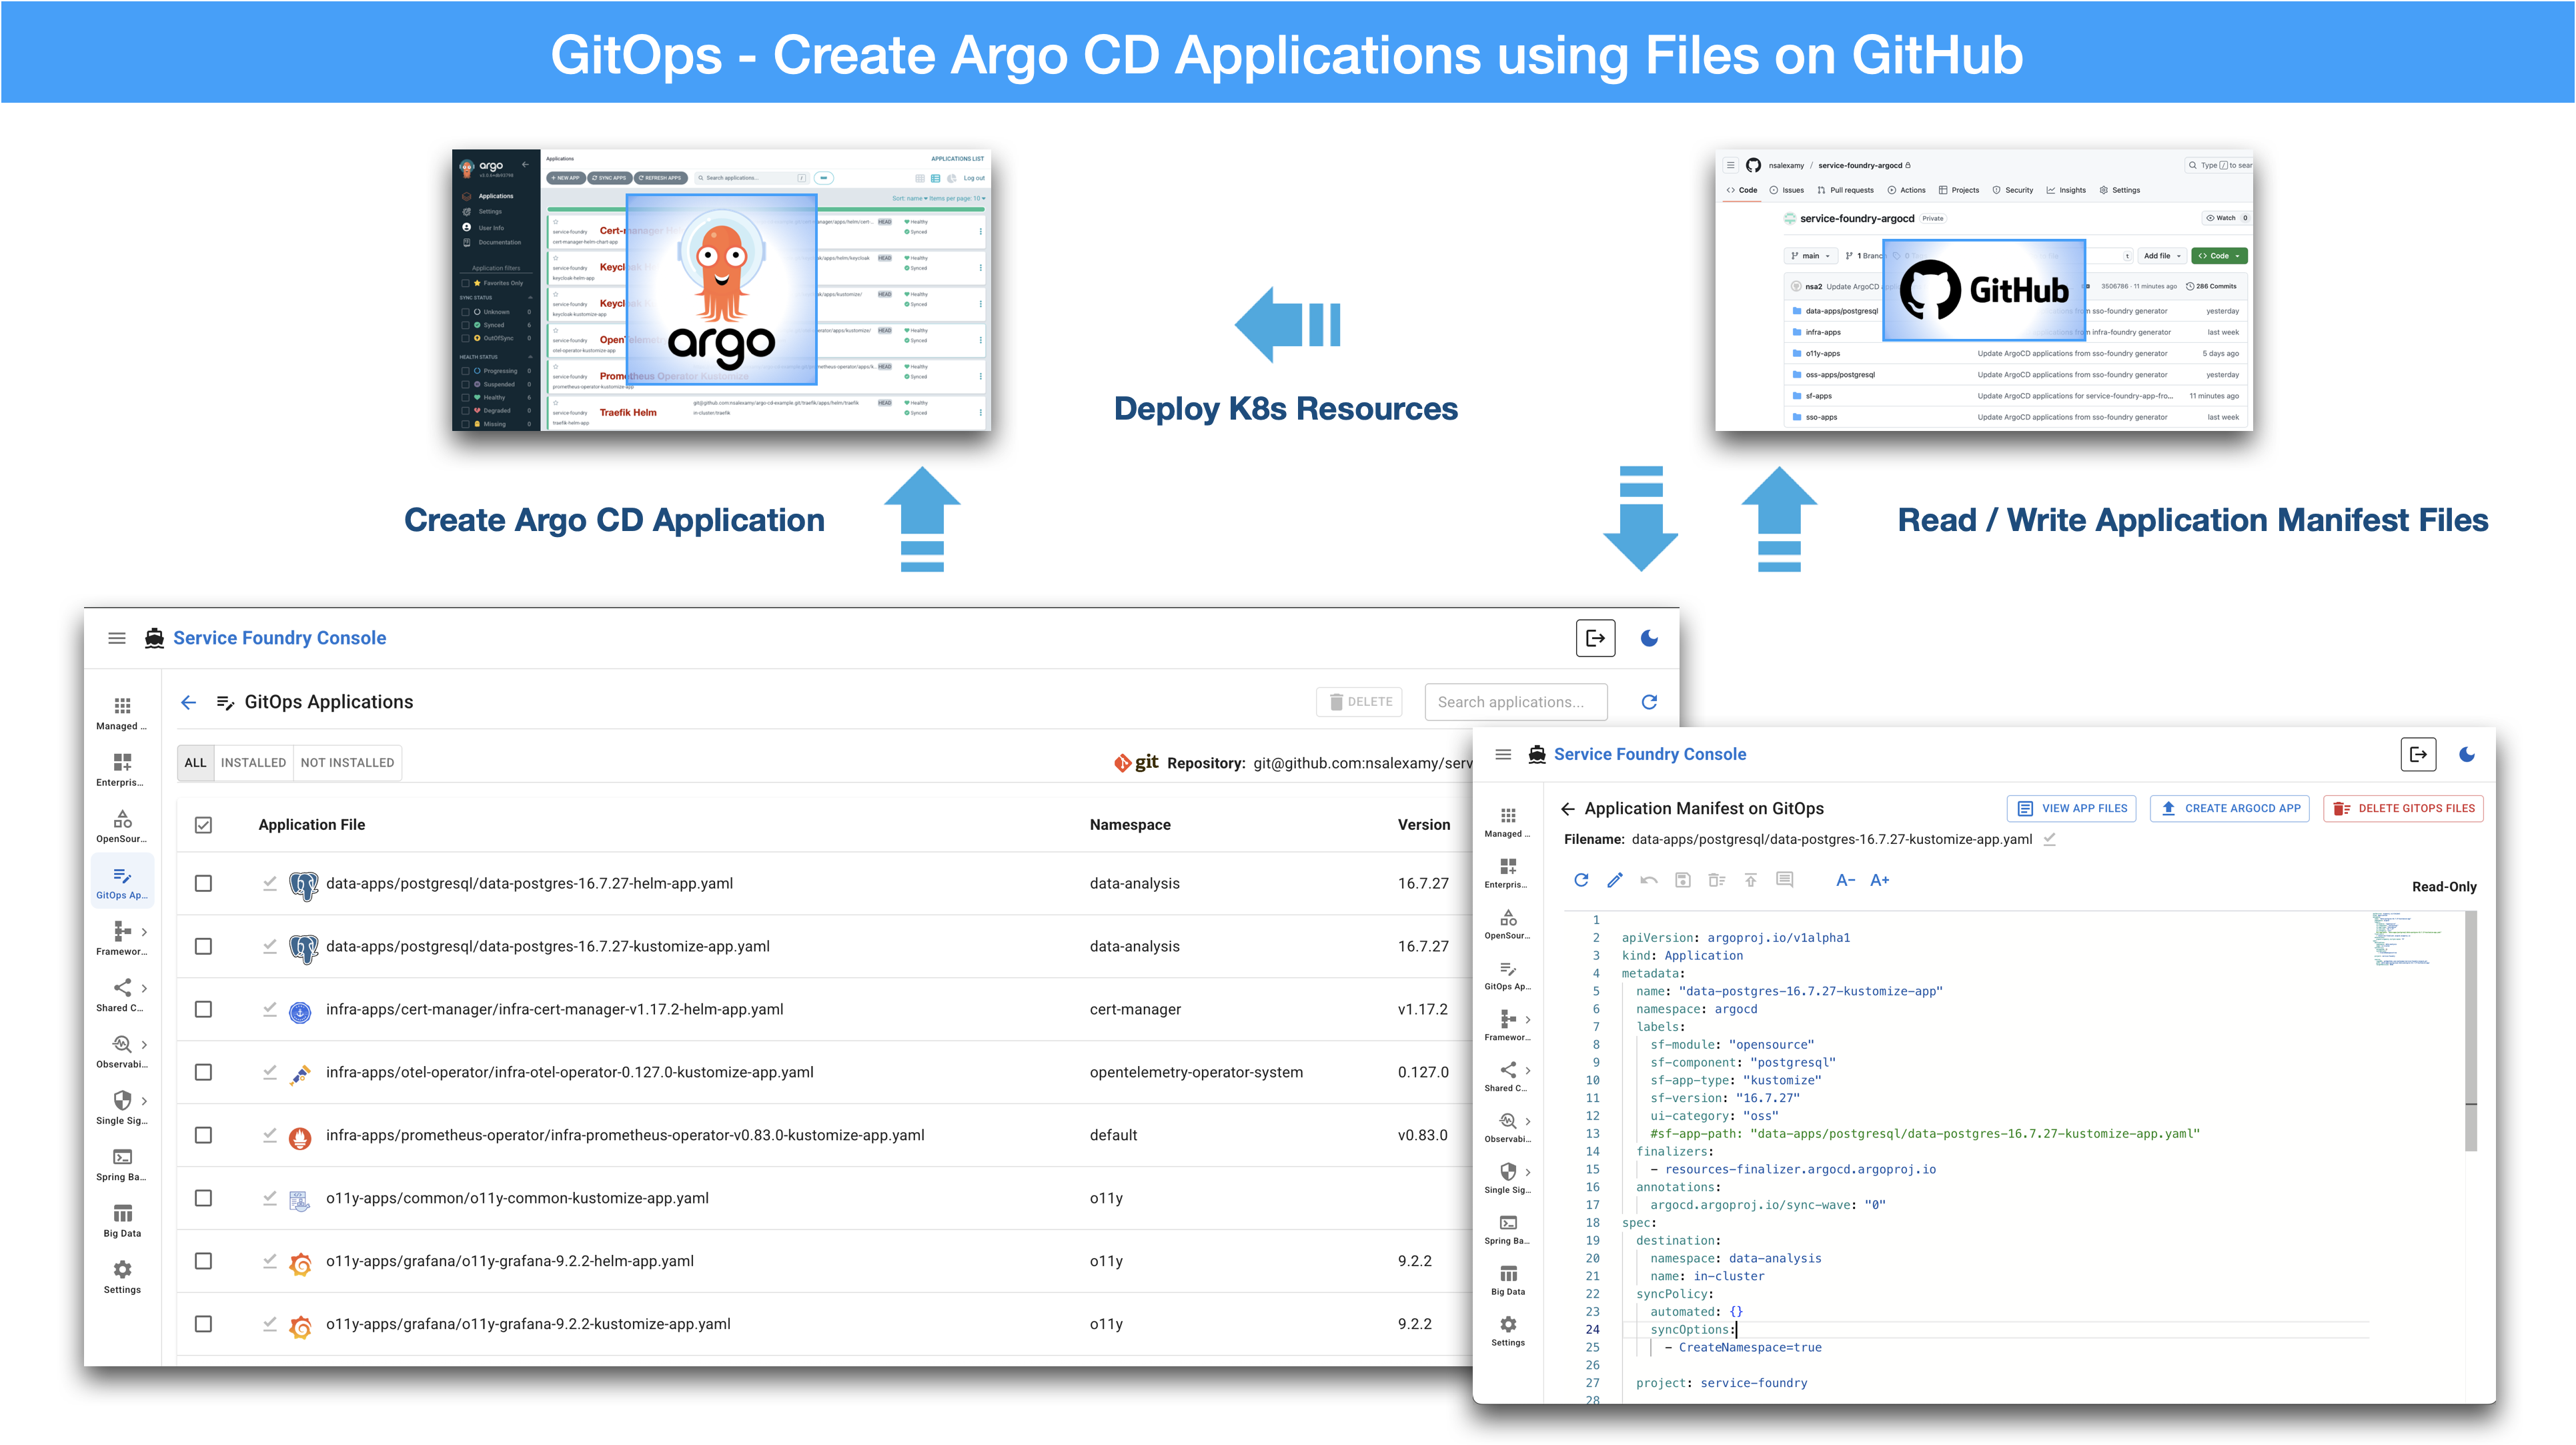Click the CREATE ARGOCD APP button
2576x1445 pixels.
(x=2229, y=809)
